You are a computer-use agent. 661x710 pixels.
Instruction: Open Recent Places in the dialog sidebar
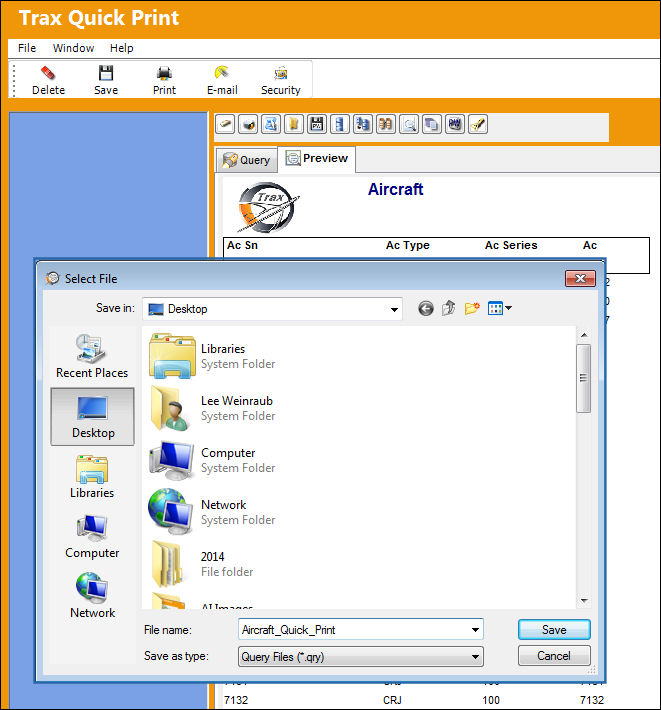[92, 356]
